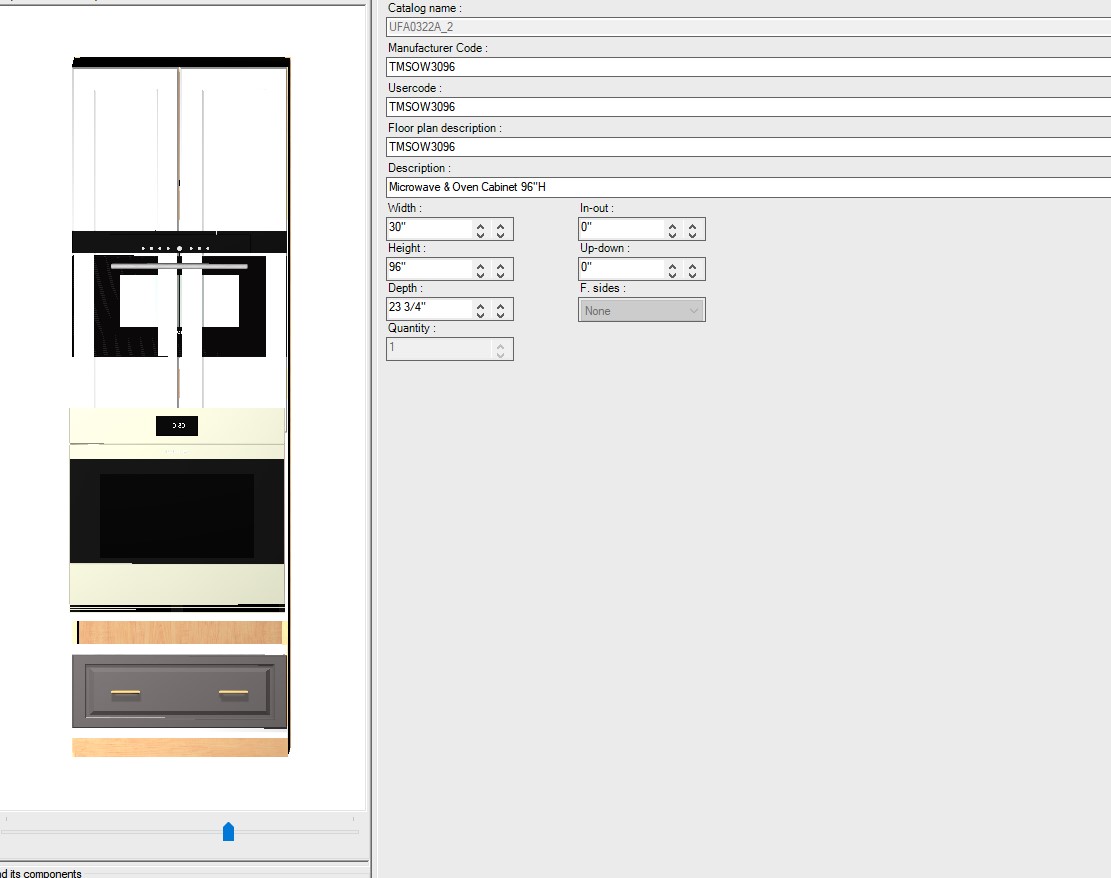1111x878 pixels.
Task: Click the "Floor plan description :" label
Action: pyautogui.click(x=445, y=128)
